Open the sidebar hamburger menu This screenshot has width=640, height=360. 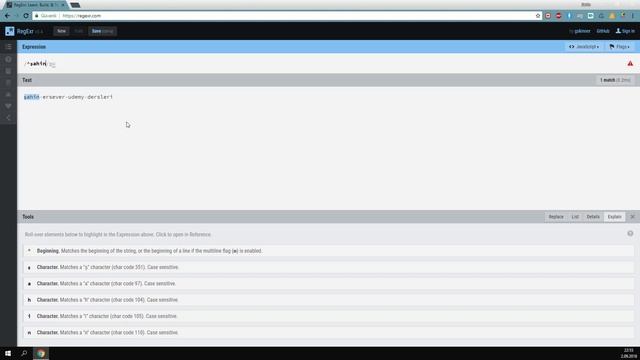(x=8, y=47)
